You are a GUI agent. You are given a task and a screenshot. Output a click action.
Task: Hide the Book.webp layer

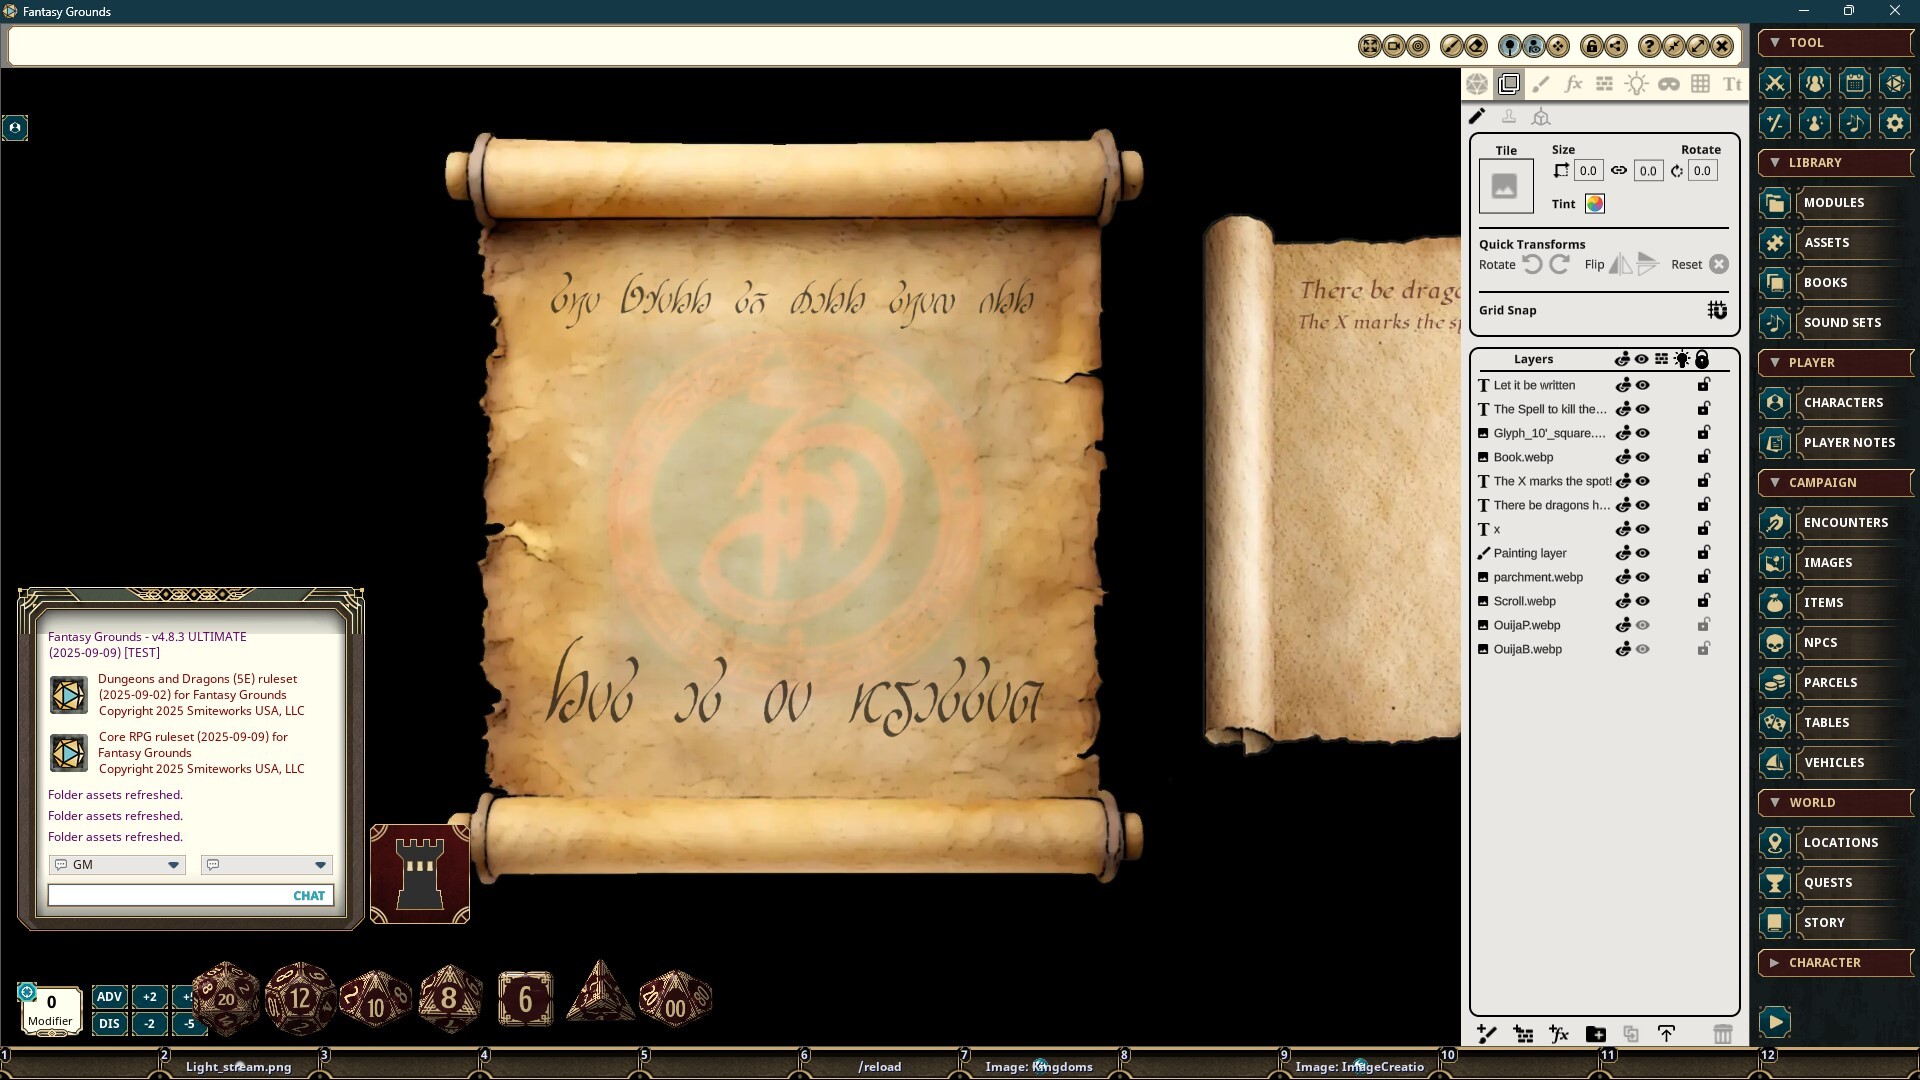click(x=1641, y=457)
